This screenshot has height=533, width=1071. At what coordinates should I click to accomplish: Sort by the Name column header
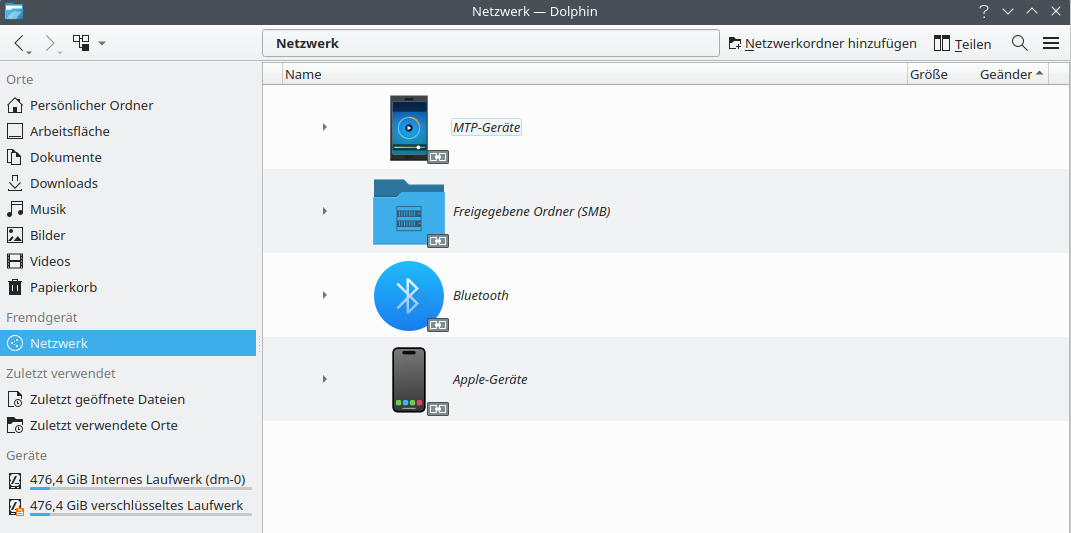(x=595, y=74)
